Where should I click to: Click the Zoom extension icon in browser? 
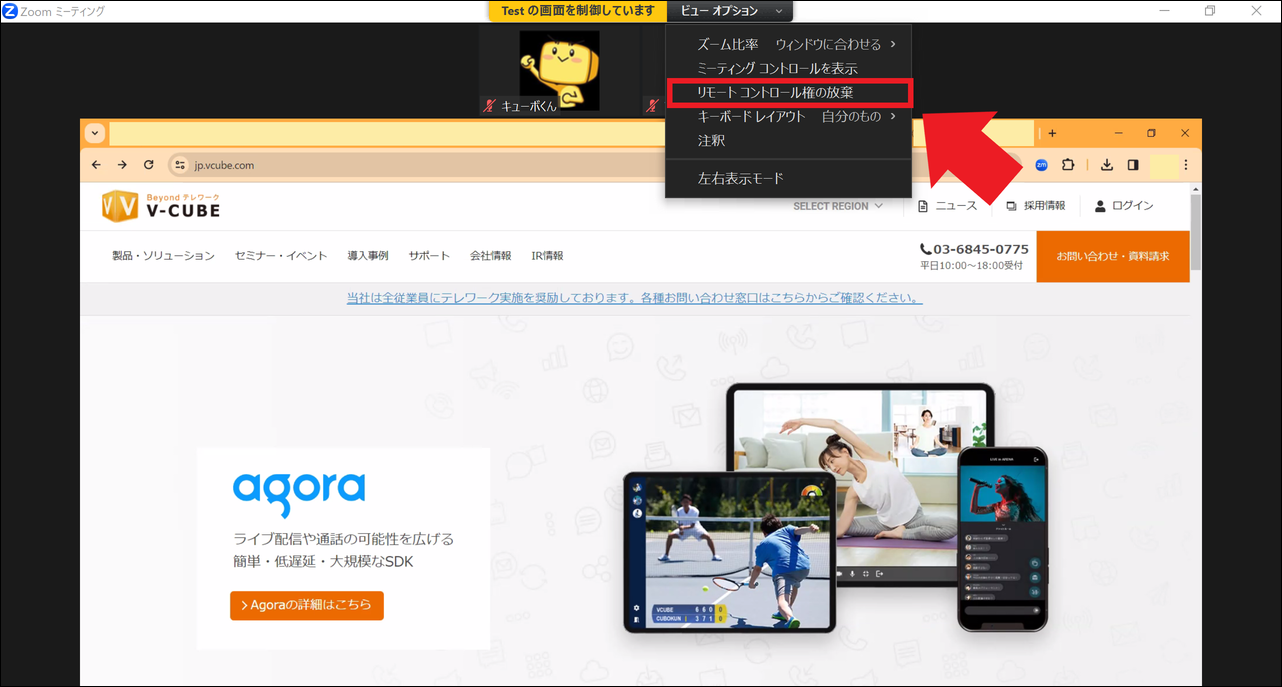(x=1041, y=165)
